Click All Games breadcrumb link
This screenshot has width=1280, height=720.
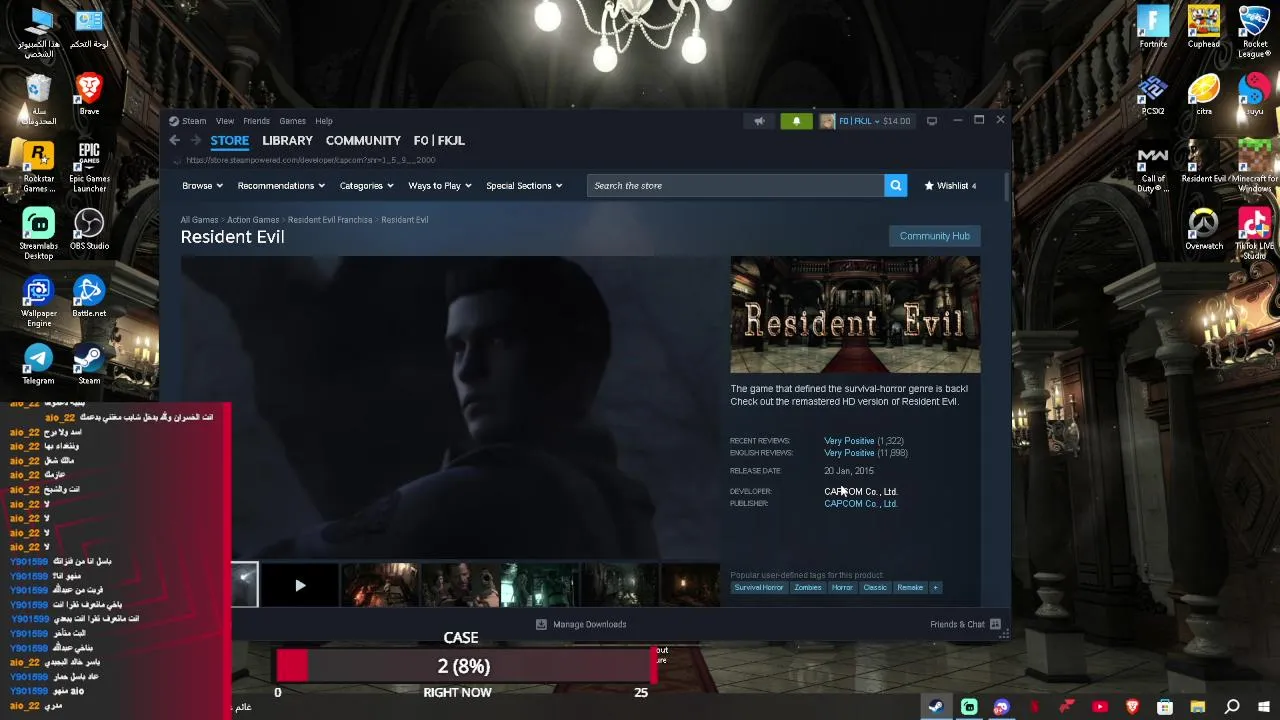[x=199, y=220]
